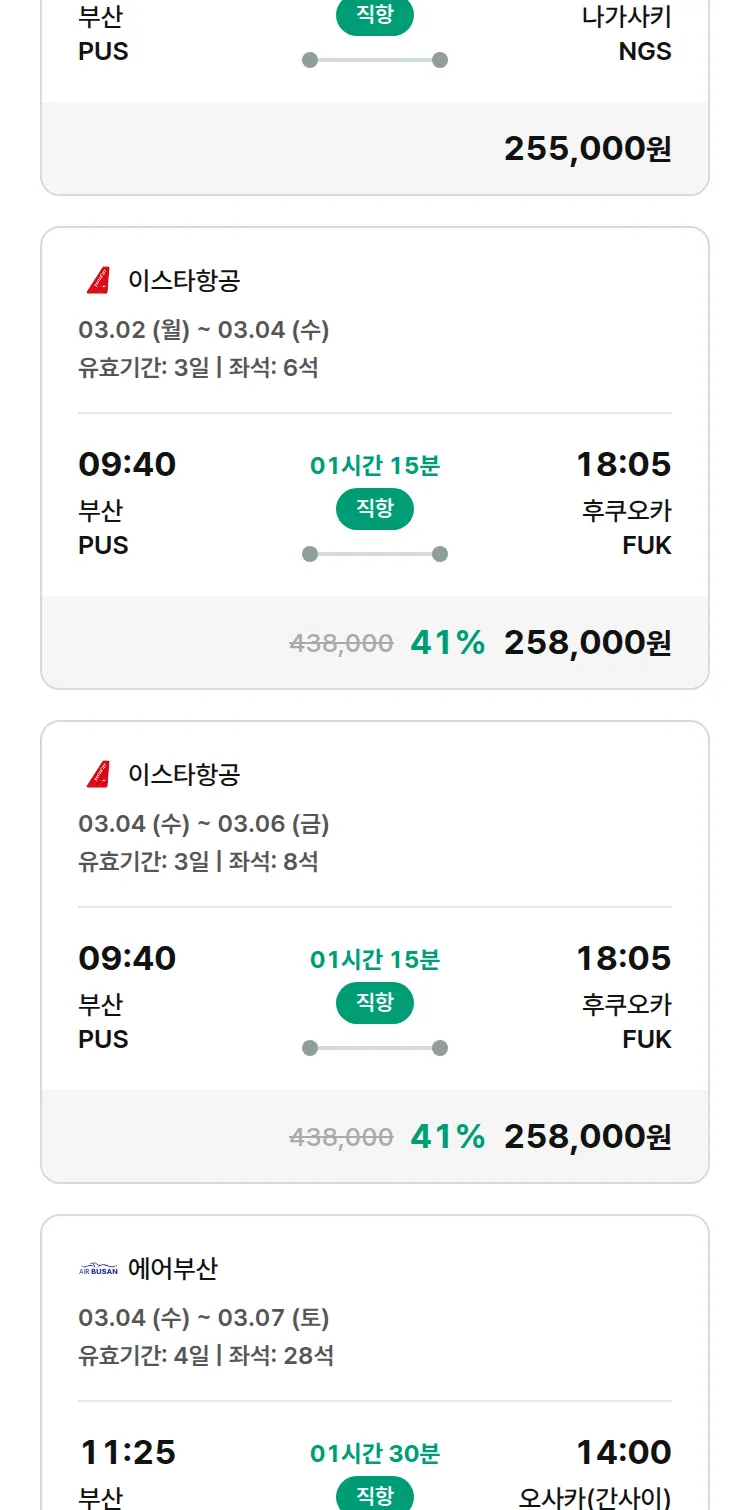Open the 에어부산 airline name link
This screenshot has width=750, height=1510.
pyautogui.click(x=173, y=1270)
